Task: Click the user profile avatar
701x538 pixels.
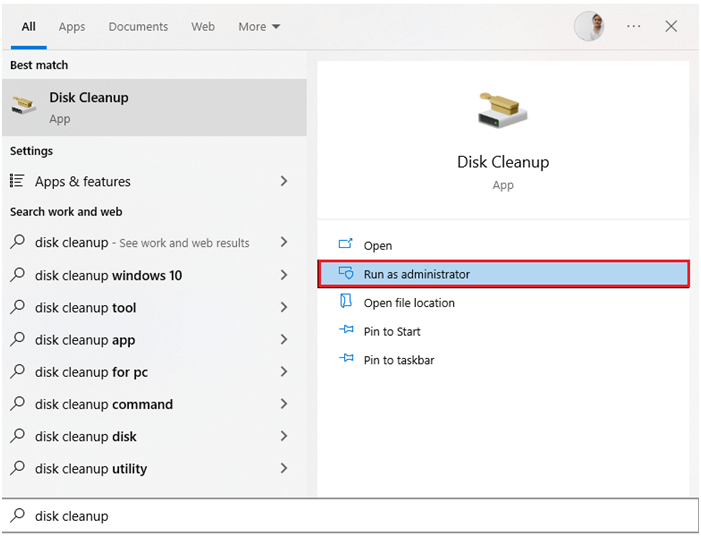Action: [589, 26]
